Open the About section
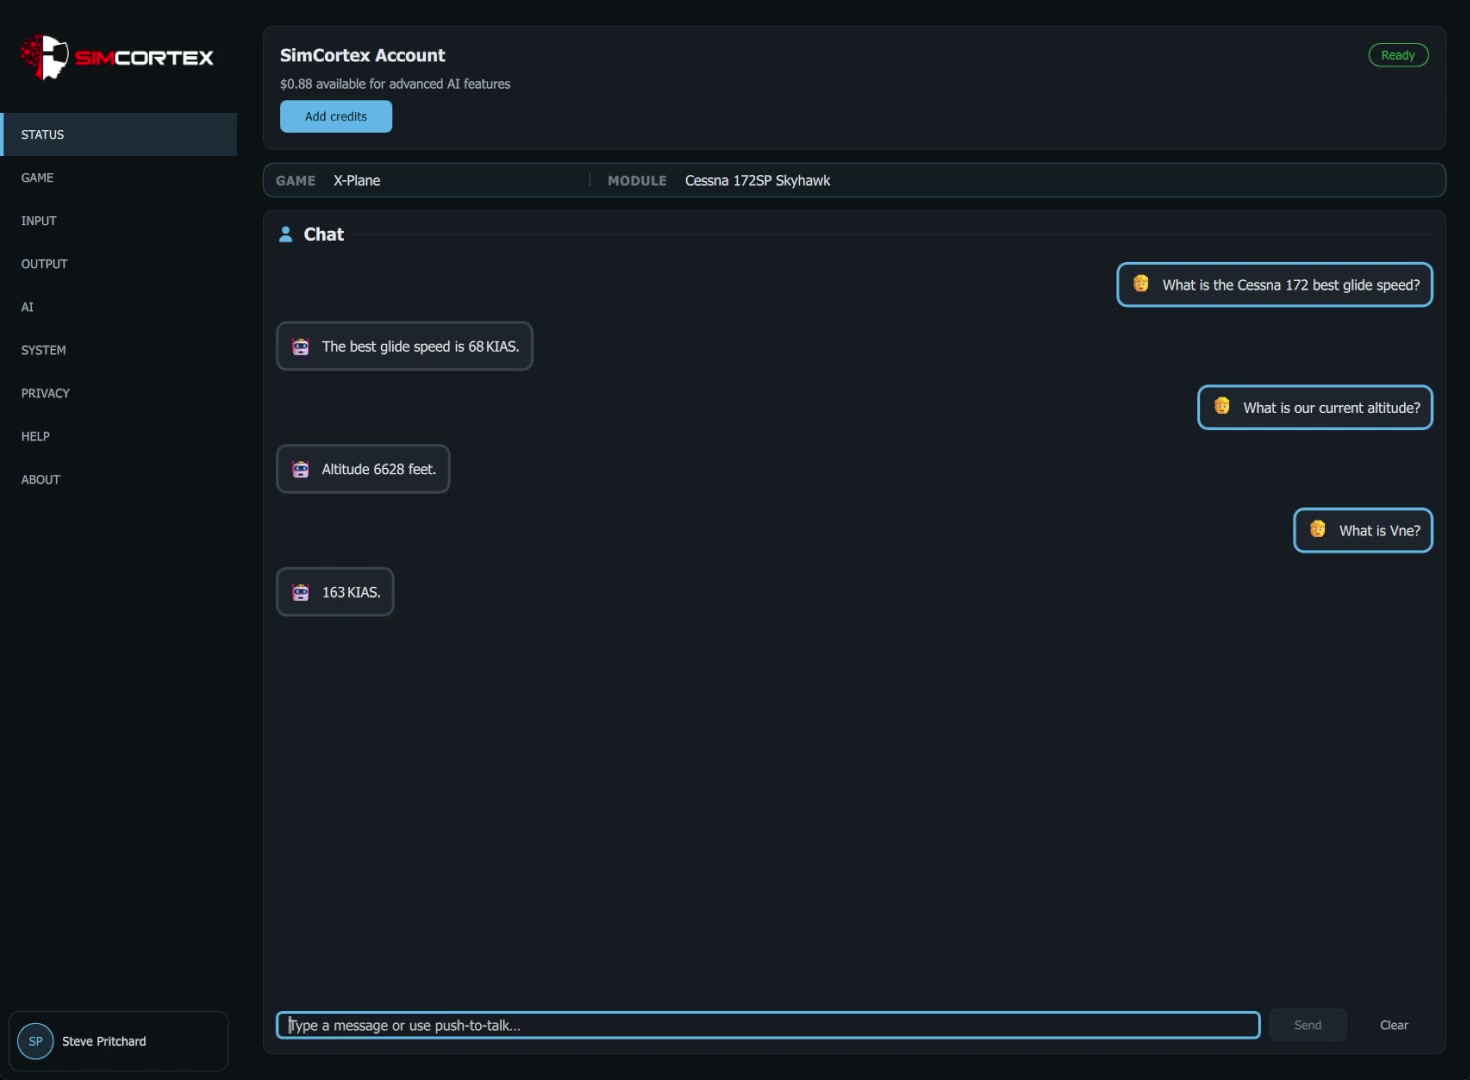Screen dimensions: 1470x1080 click(x=119, y=478)
